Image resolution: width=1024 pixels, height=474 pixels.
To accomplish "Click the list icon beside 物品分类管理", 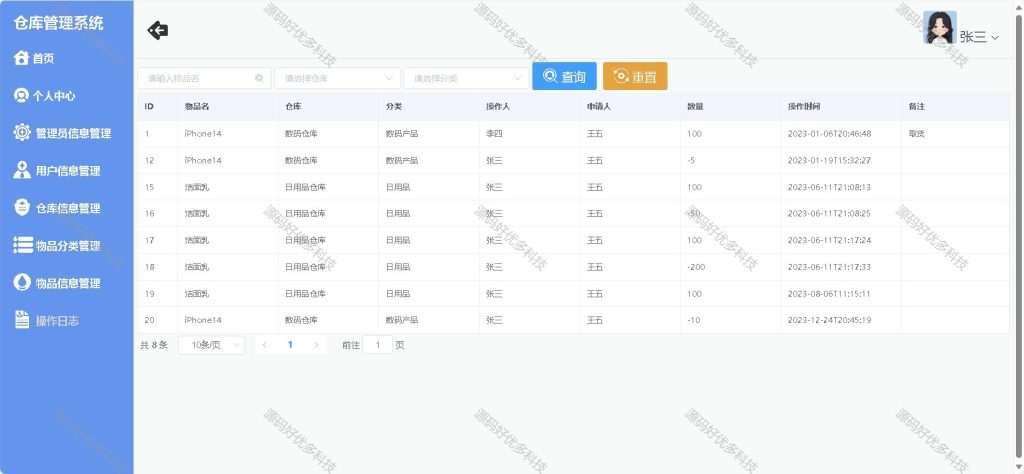I will 23,245.
